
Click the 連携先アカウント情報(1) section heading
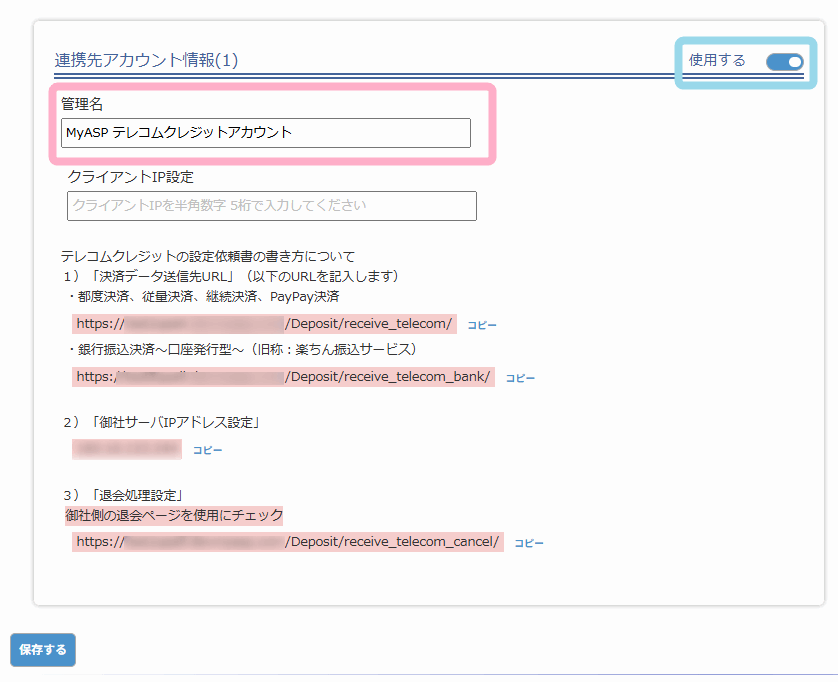click(146, 61)
